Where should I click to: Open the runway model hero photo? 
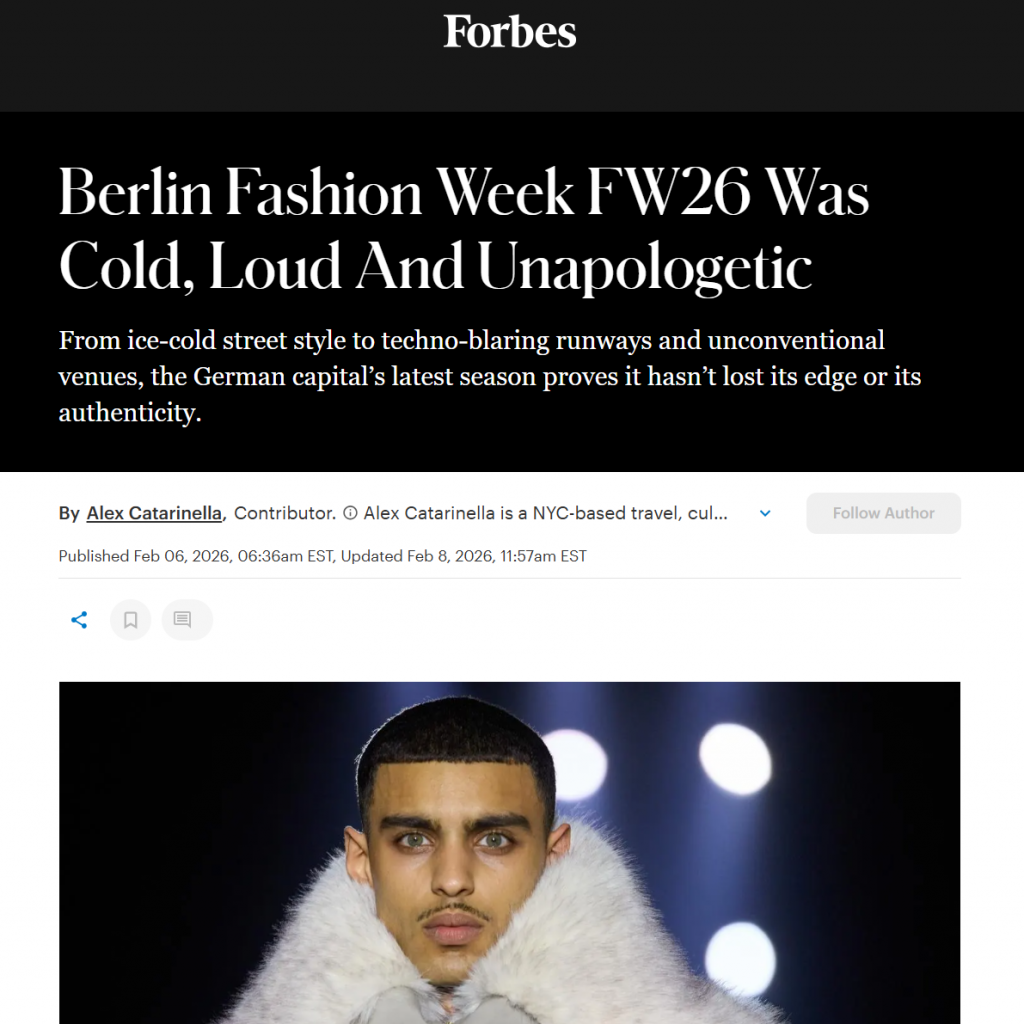tap(509, 853)
